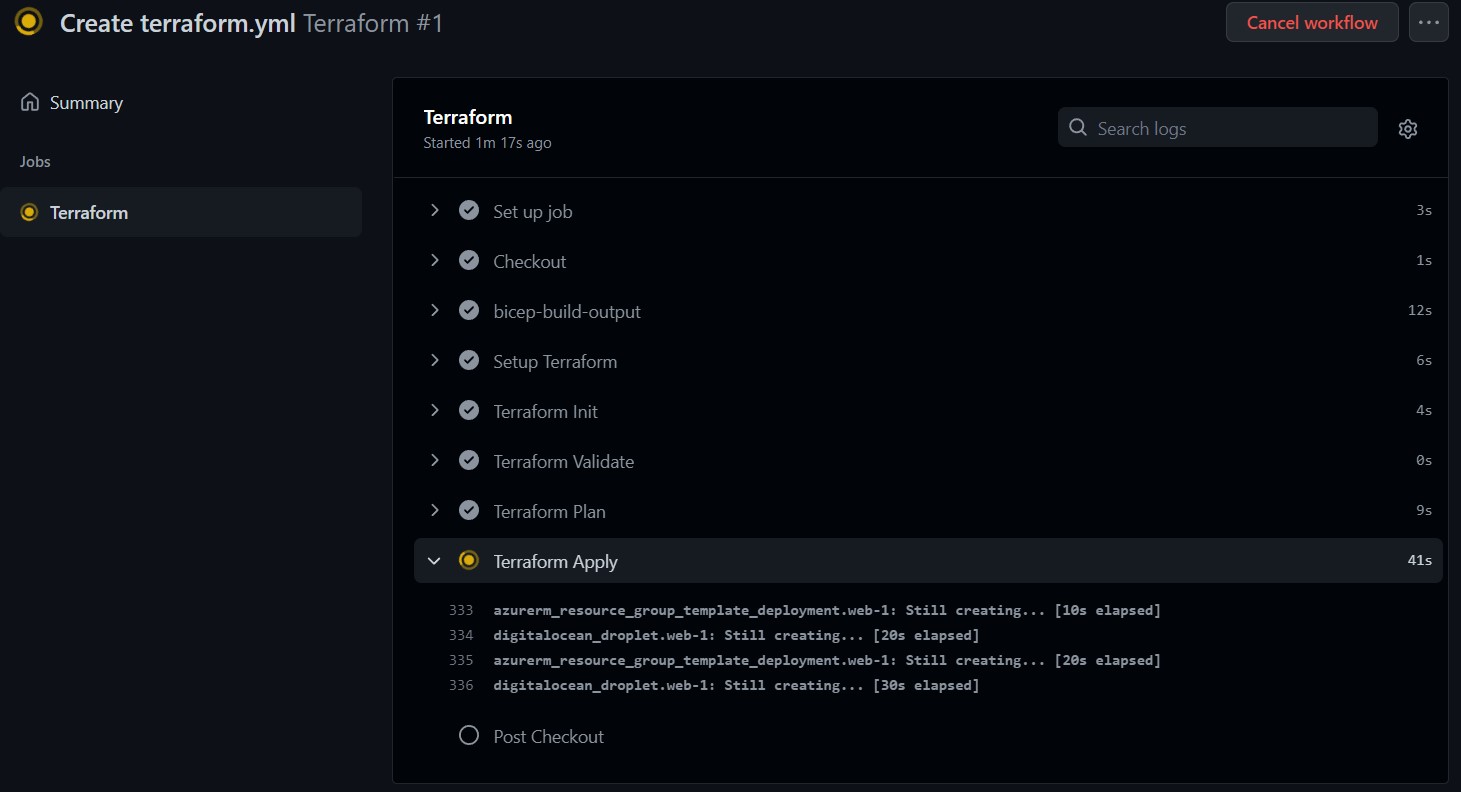Click the Terraform Init step label

tap(546, 412)
